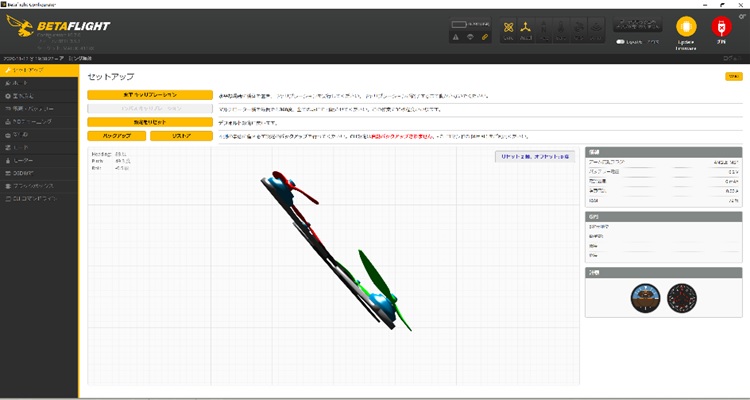Click the Instruments panel header
750x400 pixels.
(x=663, y=273)
